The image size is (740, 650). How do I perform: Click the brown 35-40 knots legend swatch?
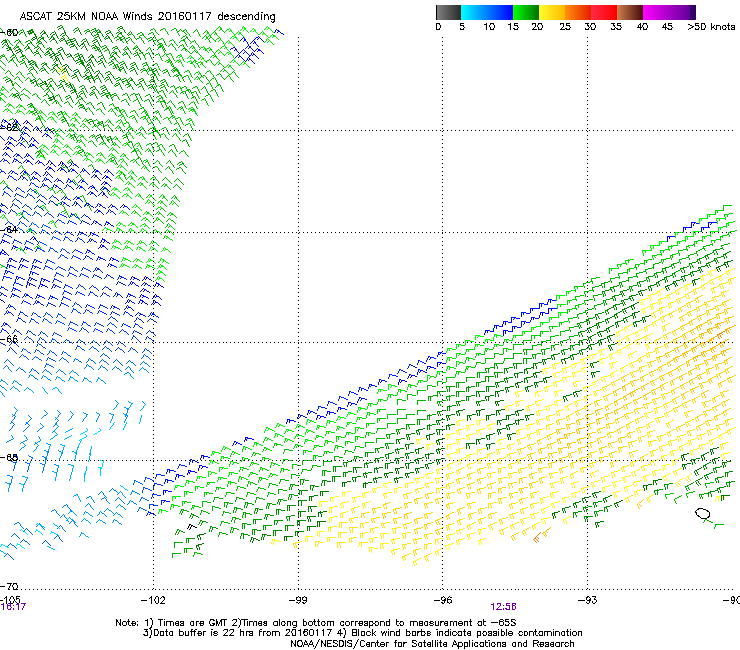630,12
